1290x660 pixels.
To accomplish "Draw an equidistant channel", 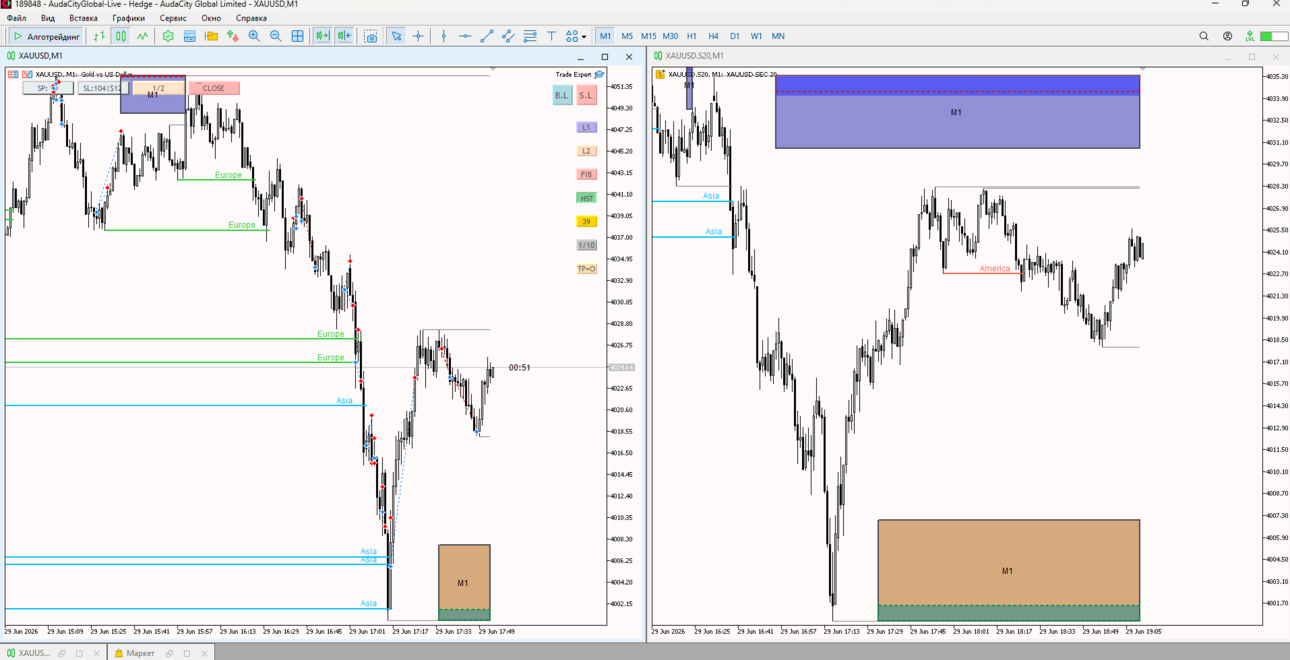I will 509,36.
